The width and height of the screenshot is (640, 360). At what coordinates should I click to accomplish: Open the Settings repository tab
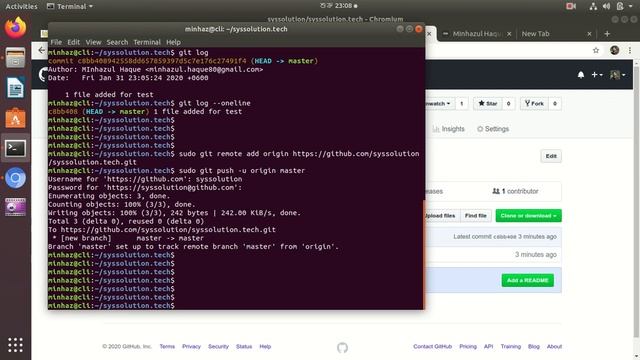493,129
